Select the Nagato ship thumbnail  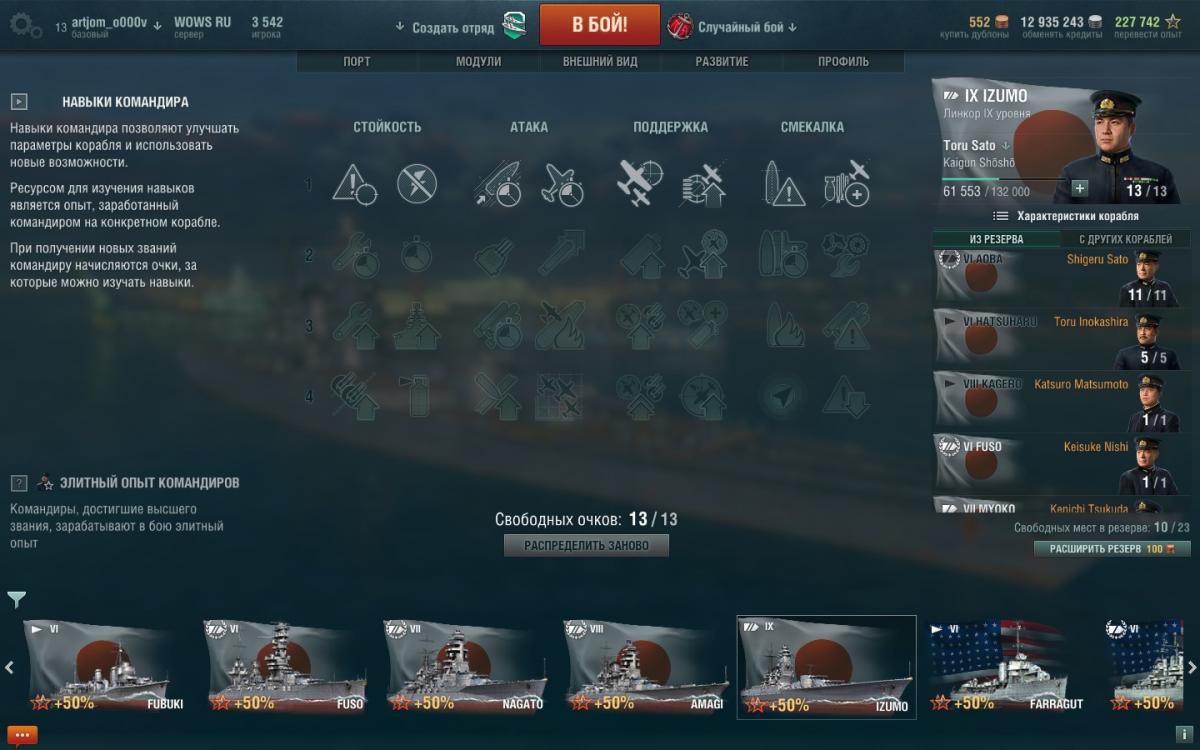[x=465, y=667]
